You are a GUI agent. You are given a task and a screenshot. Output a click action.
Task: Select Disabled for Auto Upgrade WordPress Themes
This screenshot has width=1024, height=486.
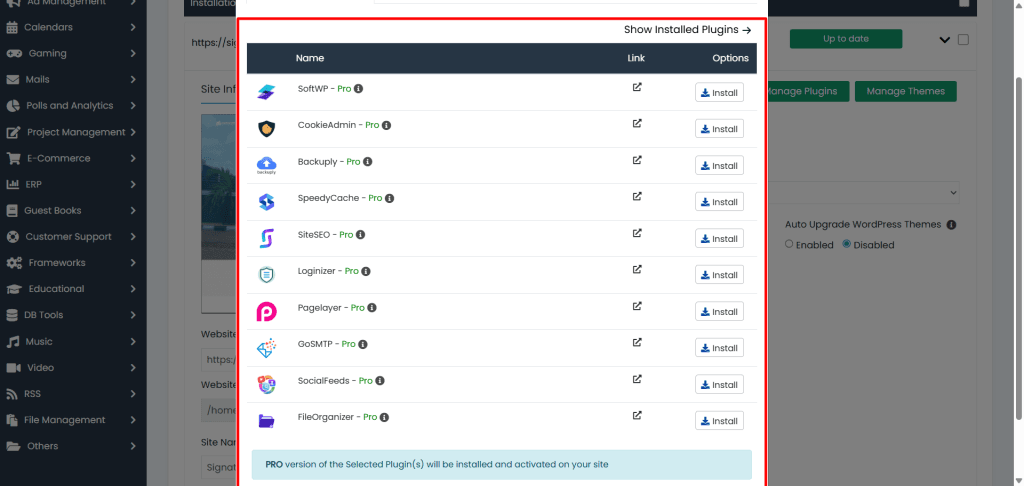[846, 244]
